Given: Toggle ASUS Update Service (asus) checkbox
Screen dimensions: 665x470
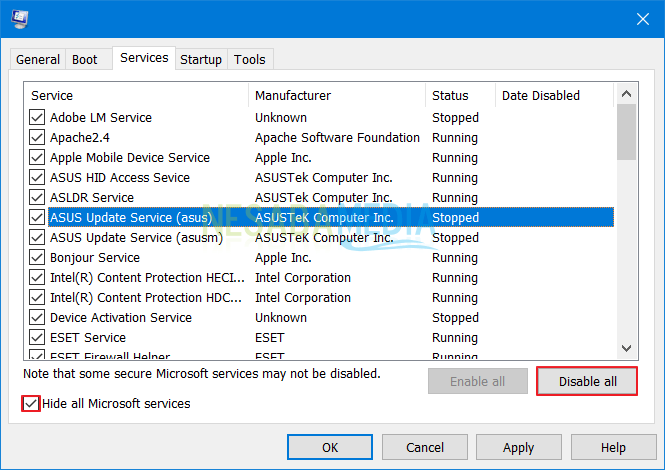Looking at the screenshot, I should (x=37, y=218).
